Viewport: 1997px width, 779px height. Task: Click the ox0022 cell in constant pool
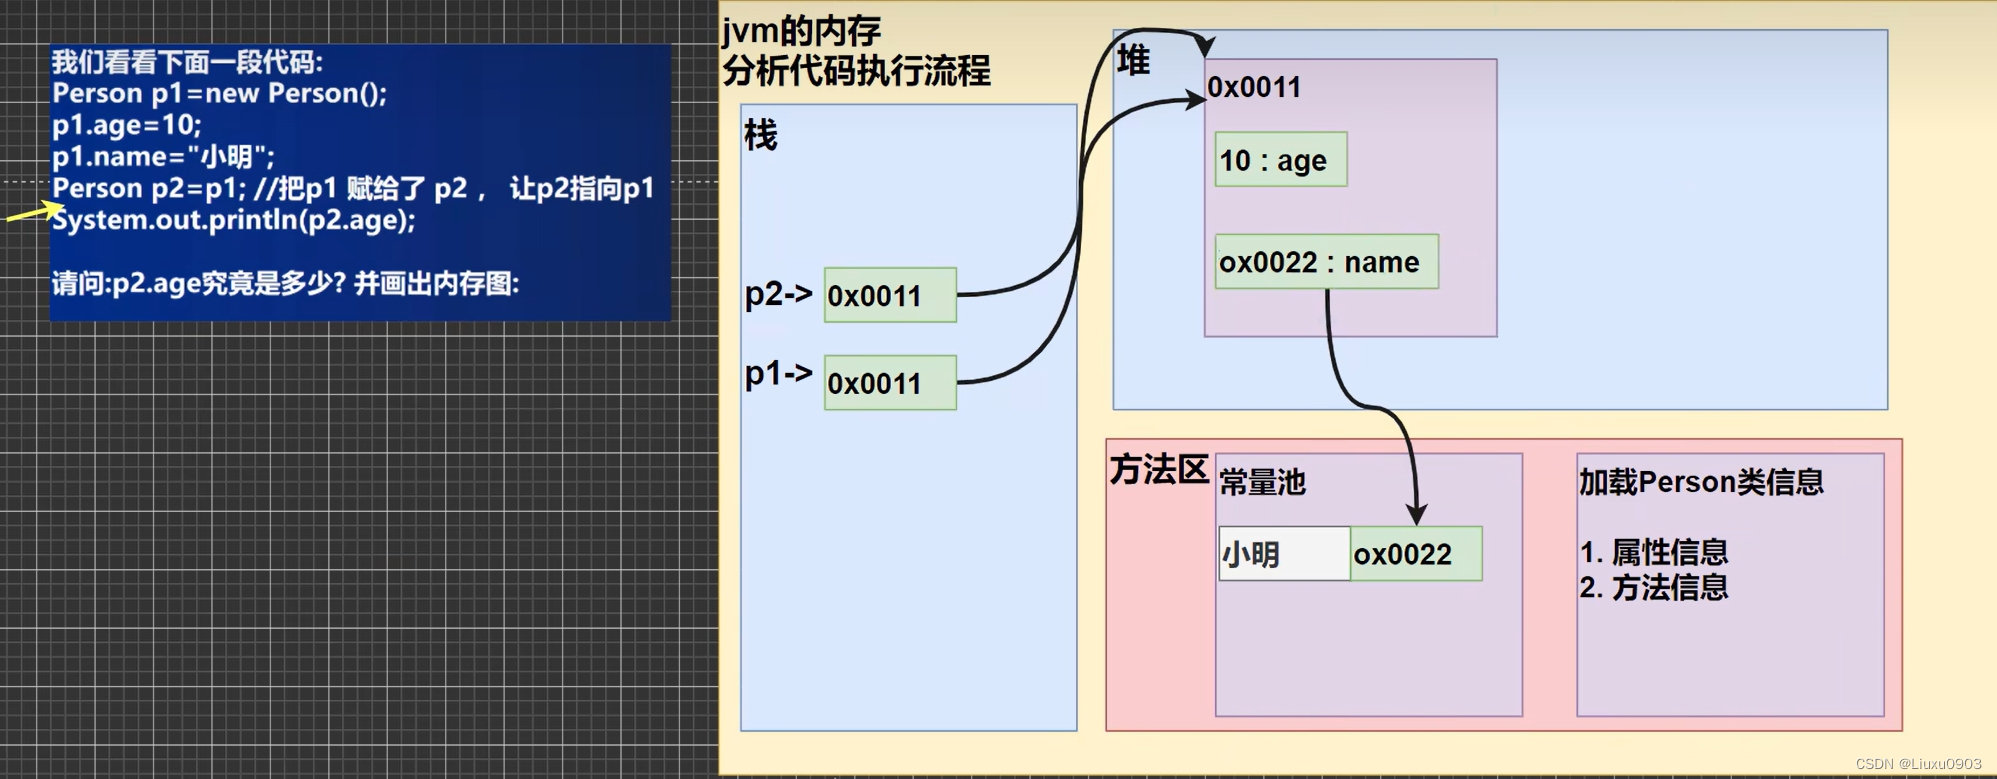point(1417,553)
